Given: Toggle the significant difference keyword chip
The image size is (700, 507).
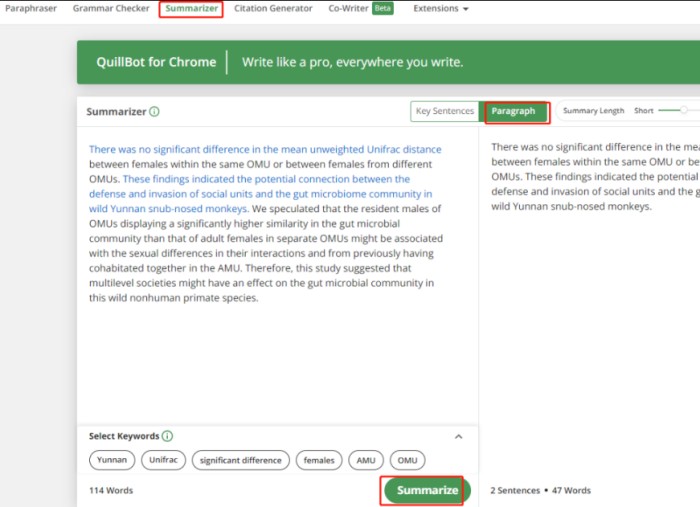Looking at the screenshot, I should (x=241, y=460).
